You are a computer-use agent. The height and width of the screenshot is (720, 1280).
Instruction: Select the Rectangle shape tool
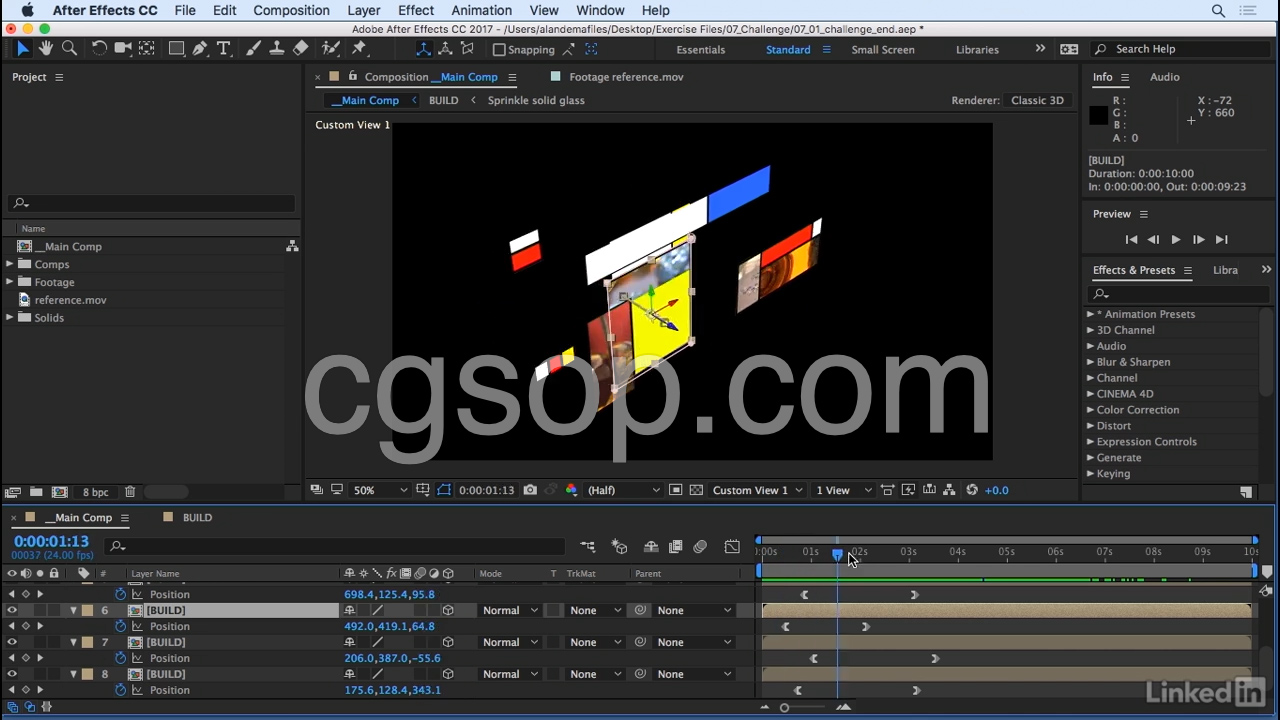click(x=176, y=48)
